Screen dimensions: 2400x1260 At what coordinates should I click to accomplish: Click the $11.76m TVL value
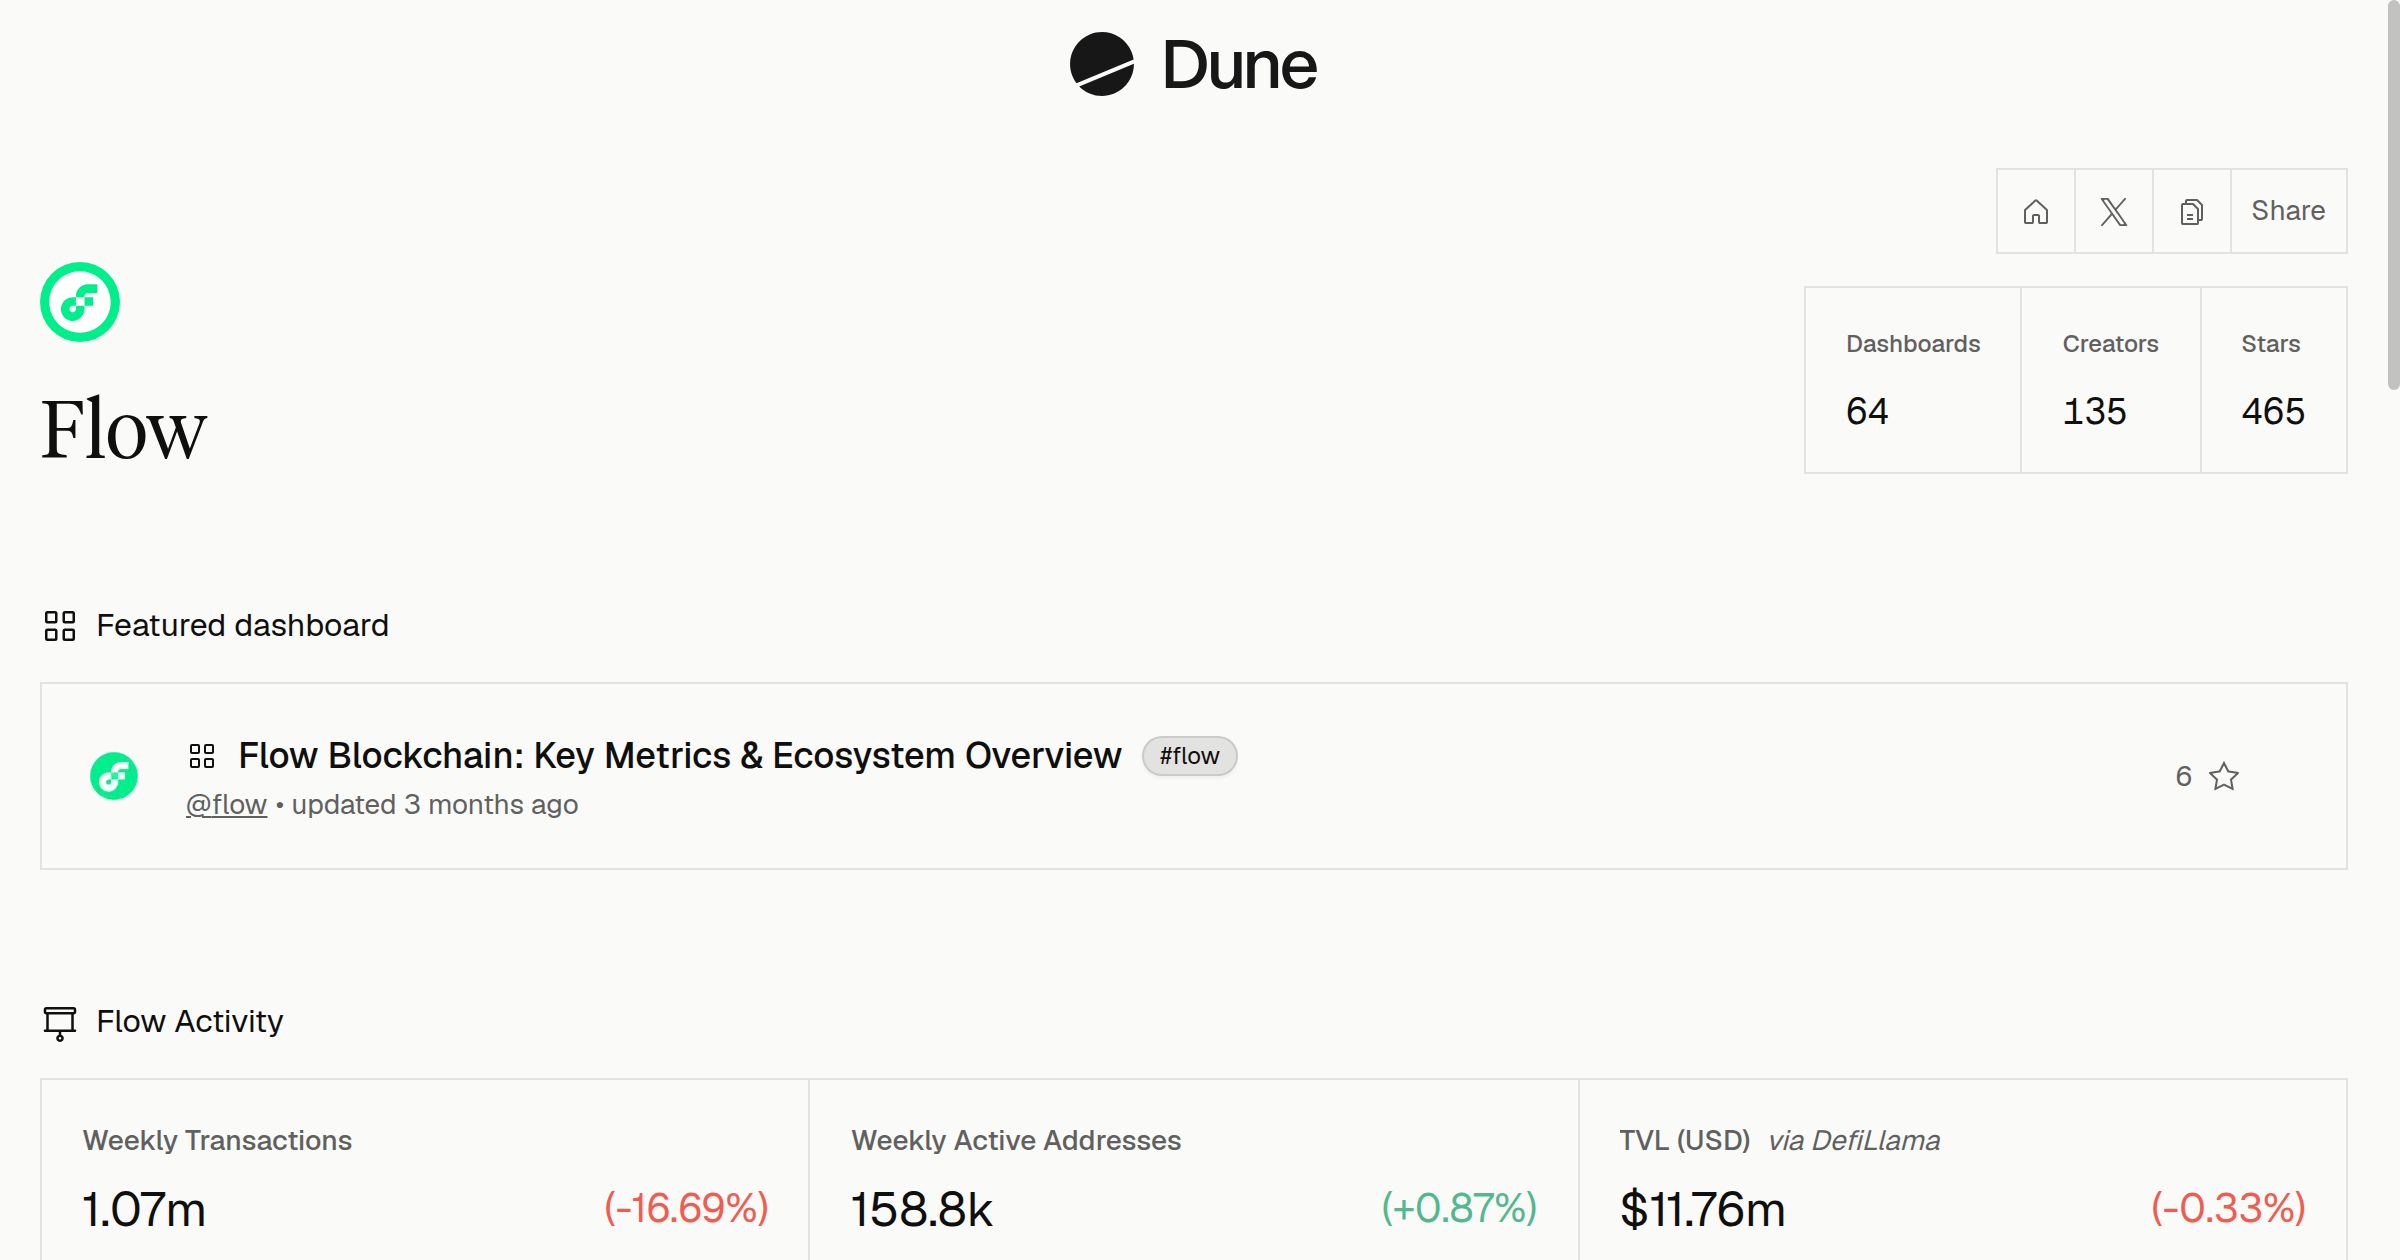(x=1702, y=1209)
